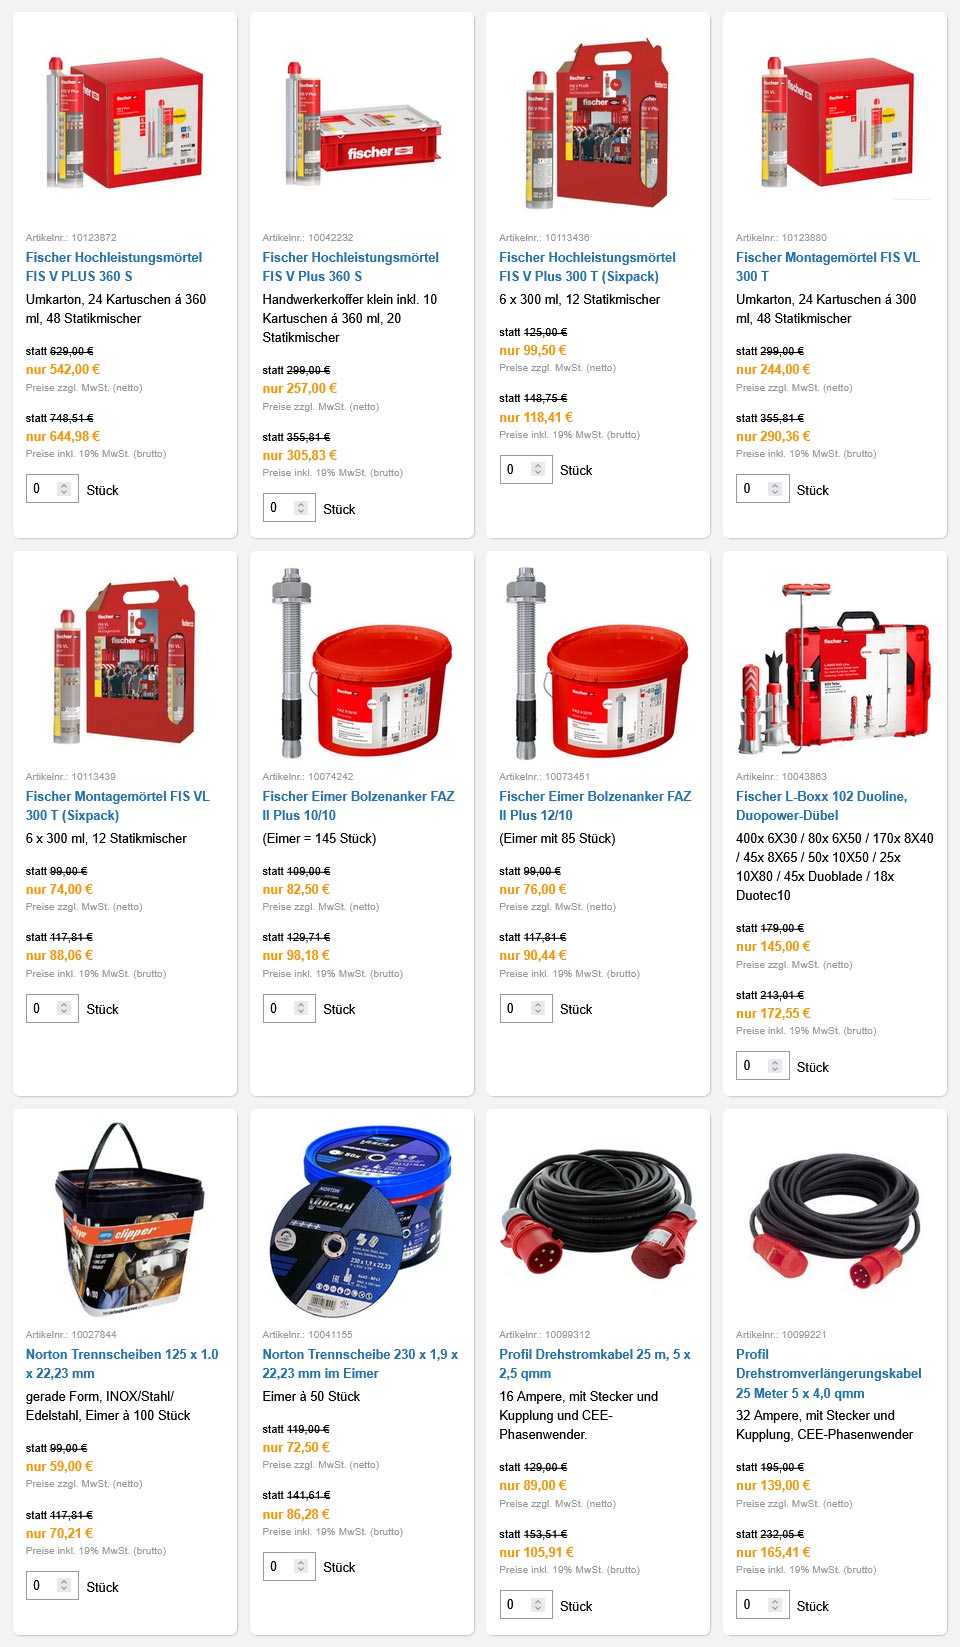Screen dimensions: 960x1647
Task: View the Norton Vulcan Trennscheibe 230 image
Action: (x=362, y=1219)
